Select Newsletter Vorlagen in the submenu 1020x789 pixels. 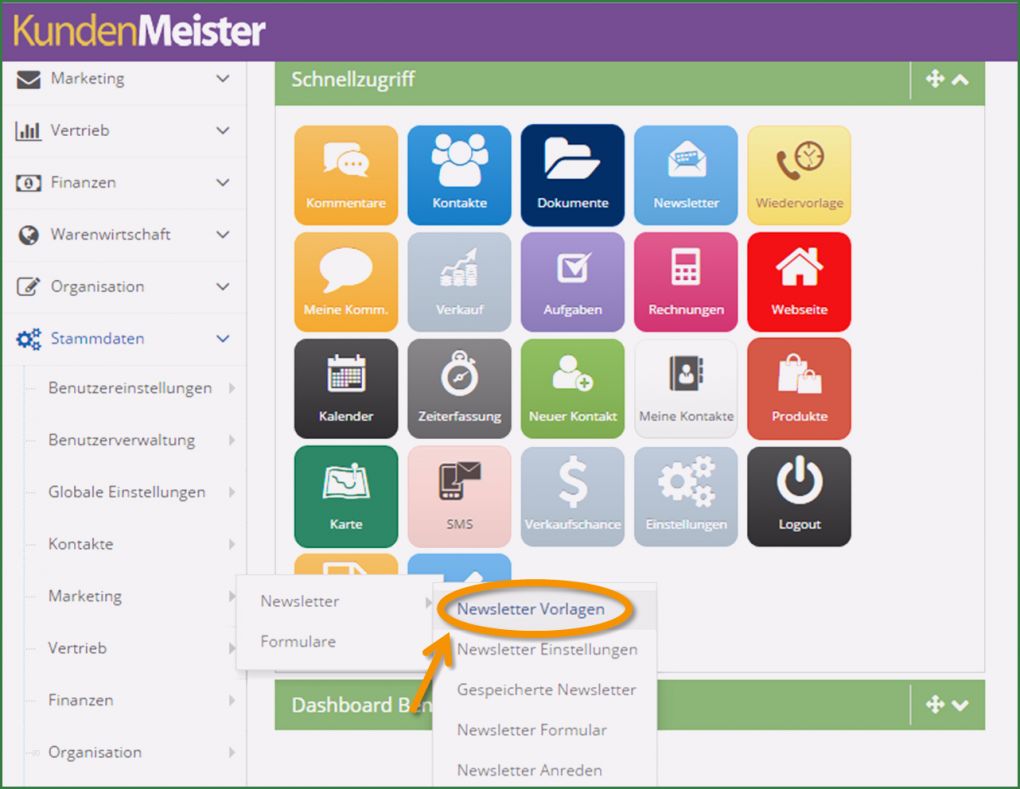531,609
